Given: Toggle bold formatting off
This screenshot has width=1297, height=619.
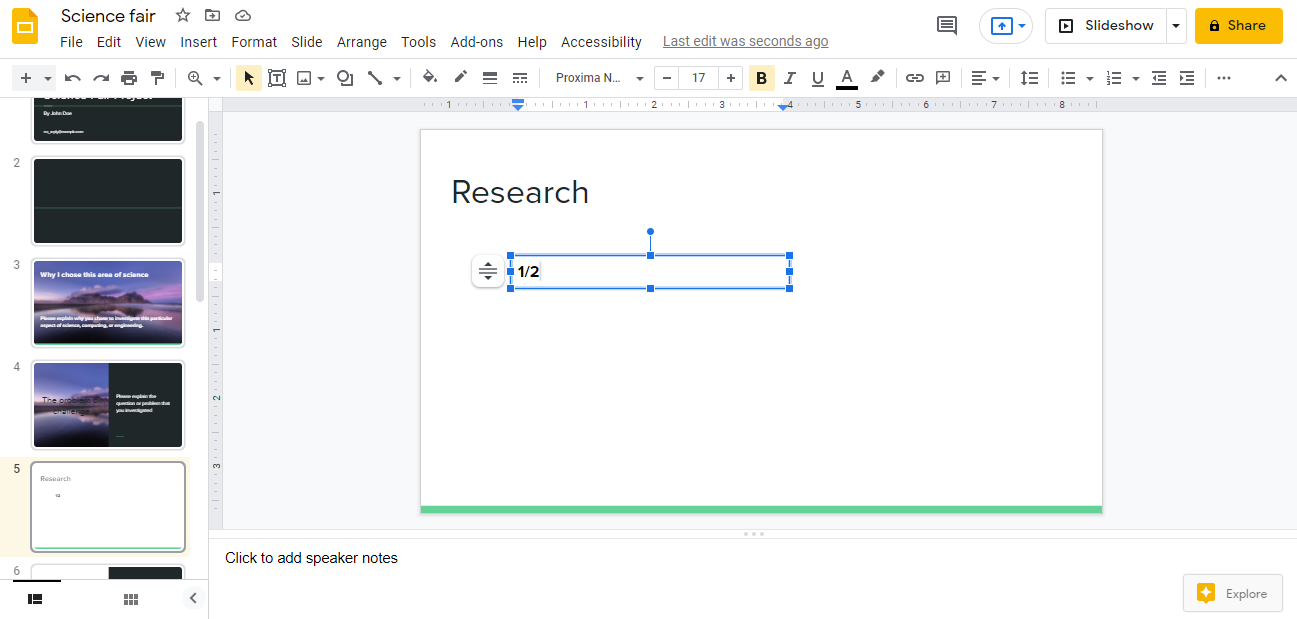Looking at the screenshot, I should point(761,77).
